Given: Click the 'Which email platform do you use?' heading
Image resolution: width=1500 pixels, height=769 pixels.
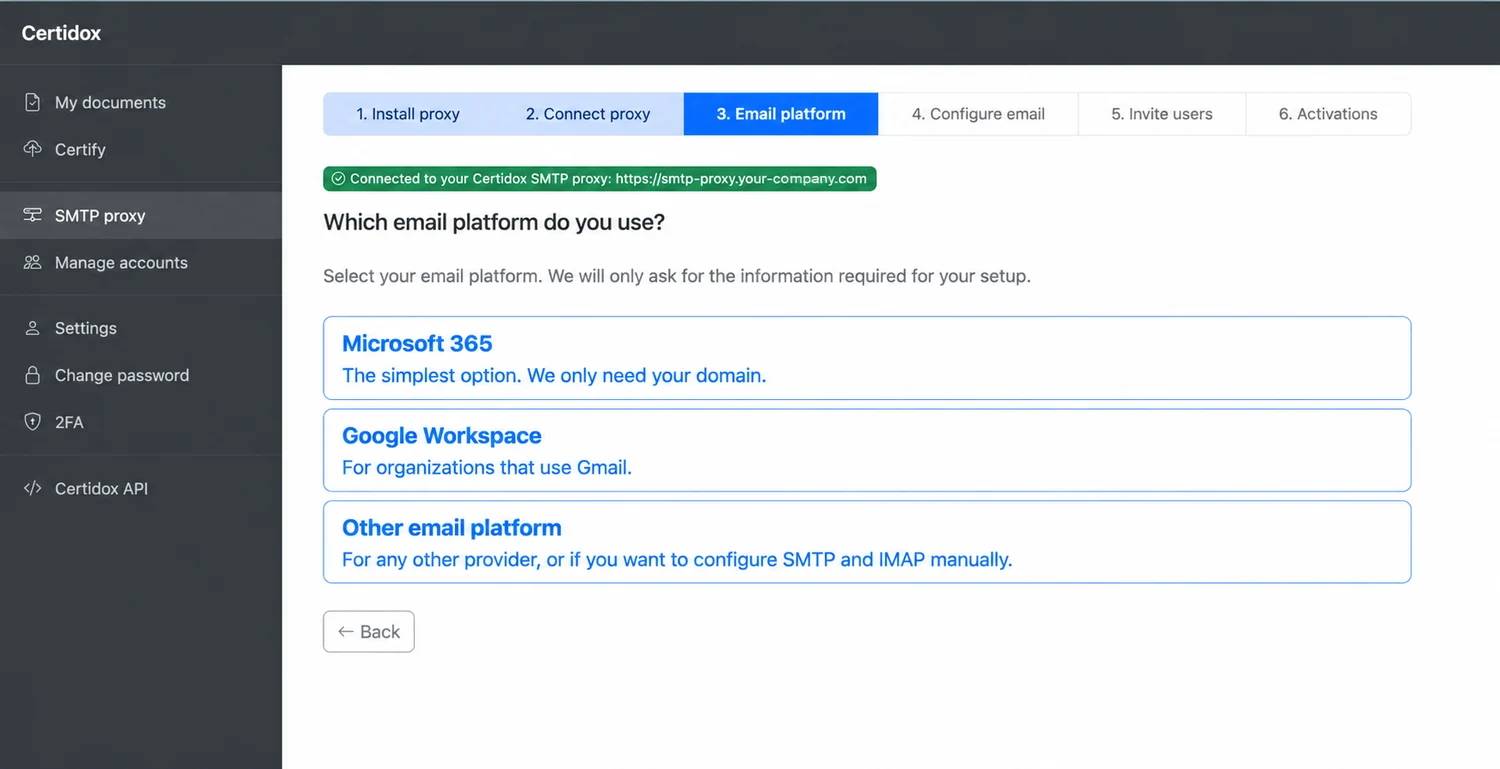Looking at the screenshot, I should 494,222.
